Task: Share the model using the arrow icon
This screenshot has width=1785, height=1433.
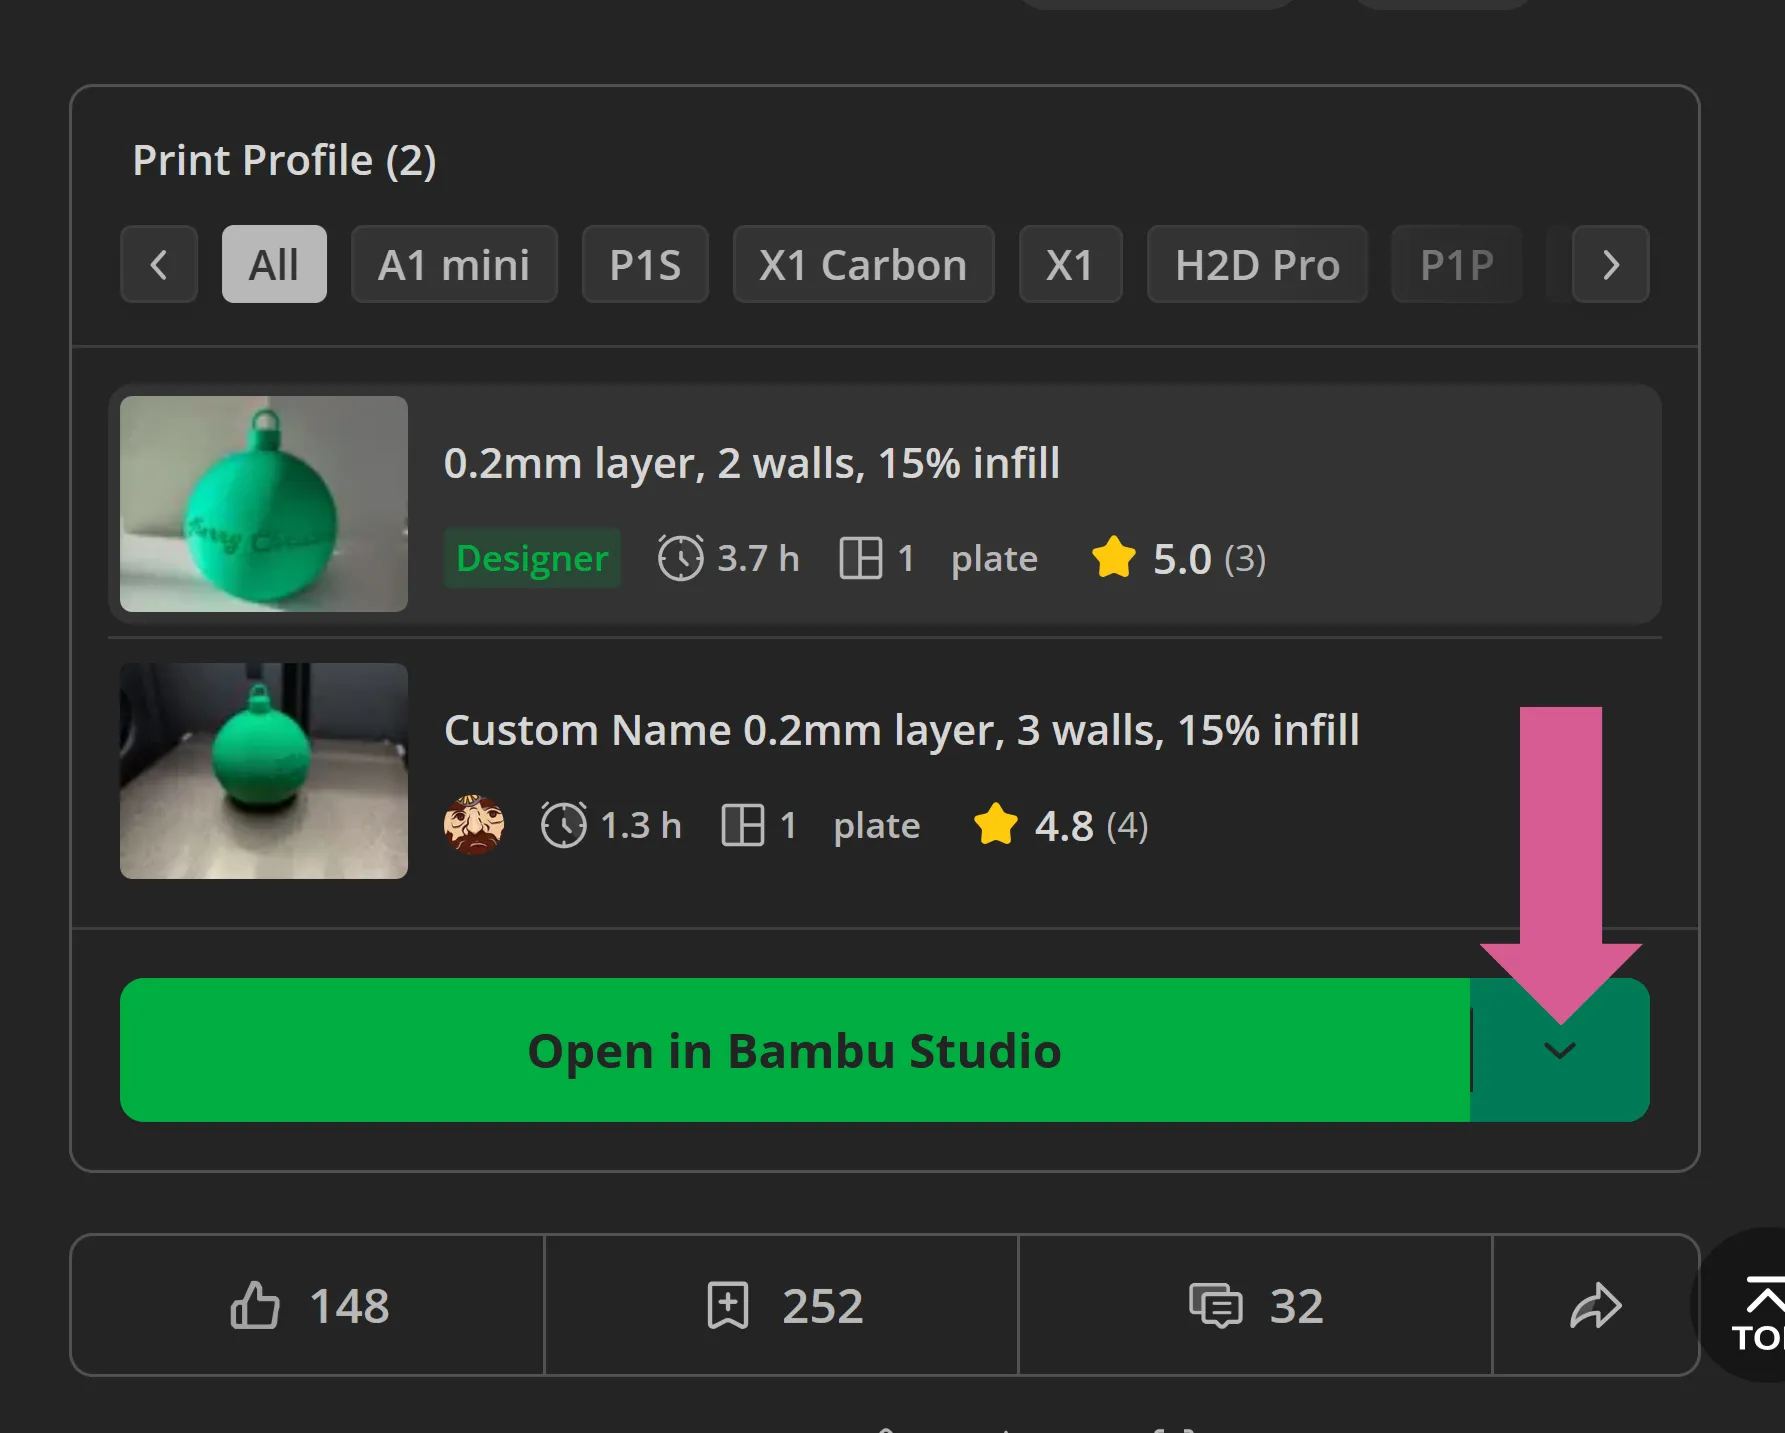Action: tap(1595, 1305)
